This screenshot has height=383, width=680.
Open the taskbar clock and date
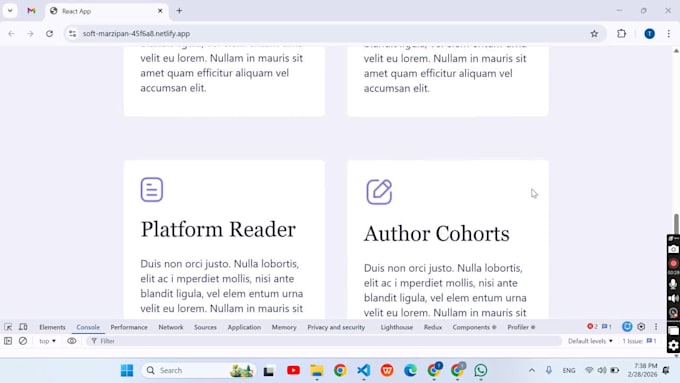pyautogui.click(x=642, y=370)
